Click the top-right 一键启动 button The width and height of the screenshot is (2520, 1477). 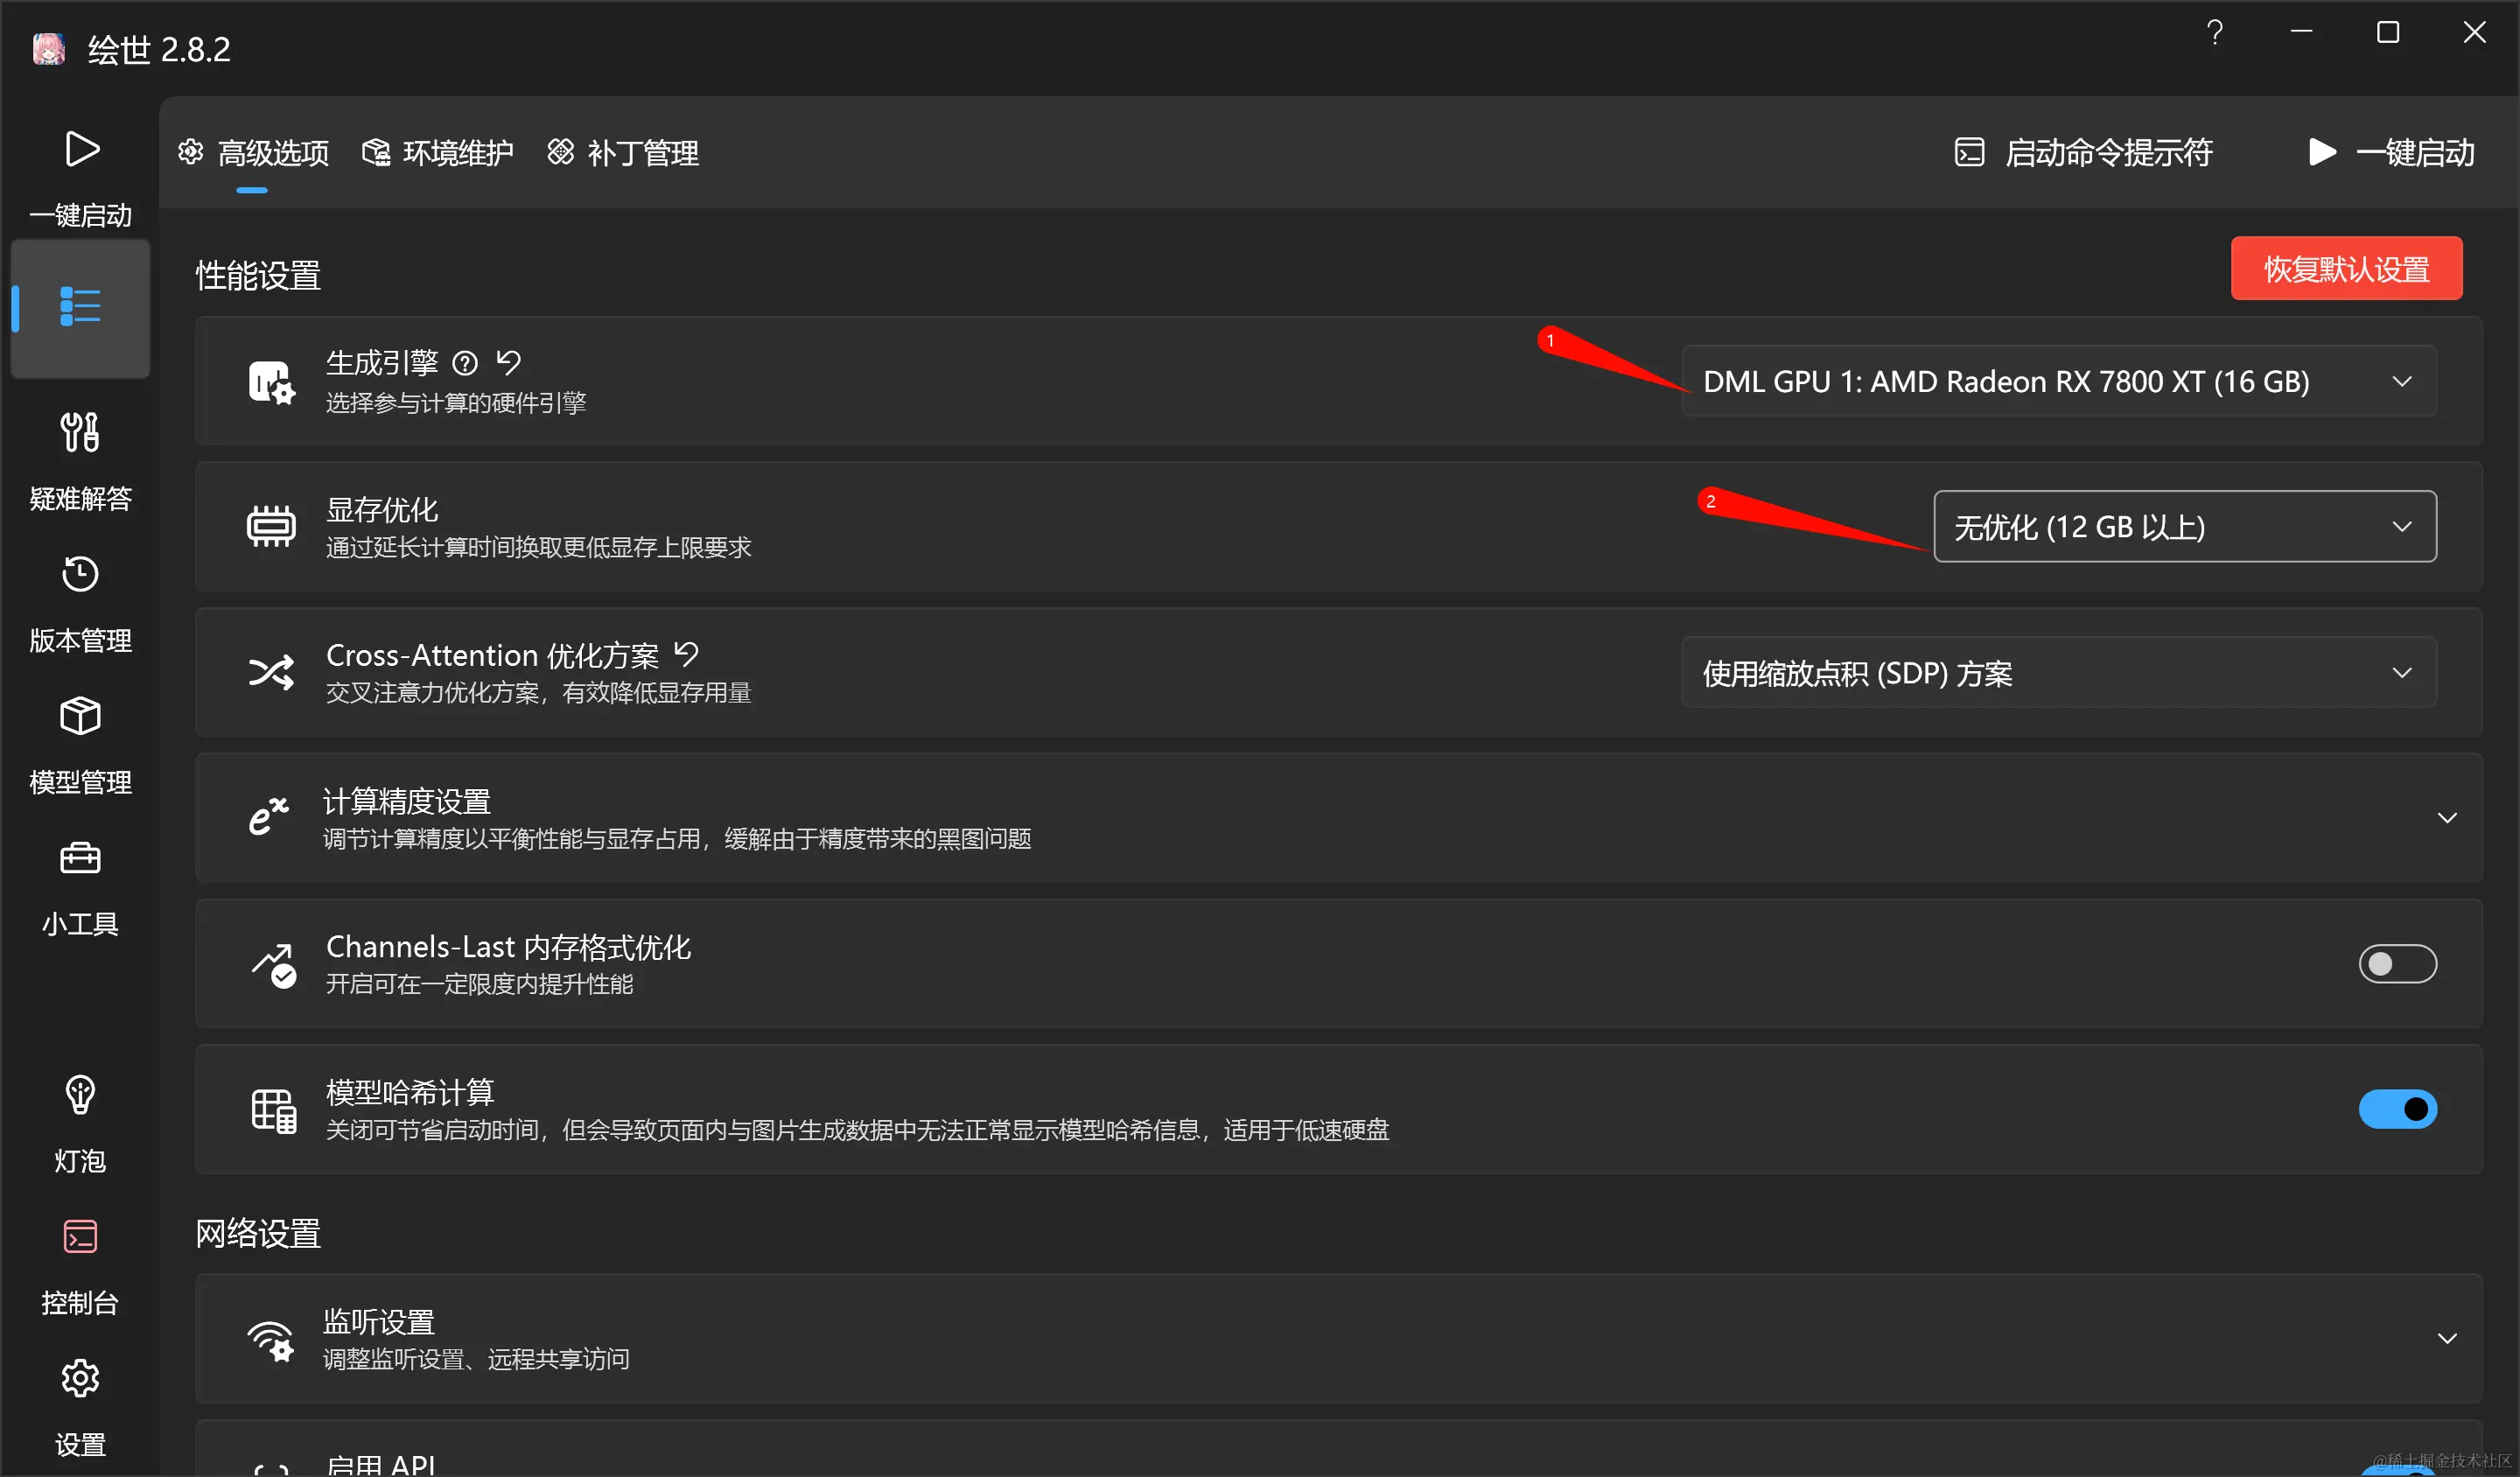[2392, 152]
